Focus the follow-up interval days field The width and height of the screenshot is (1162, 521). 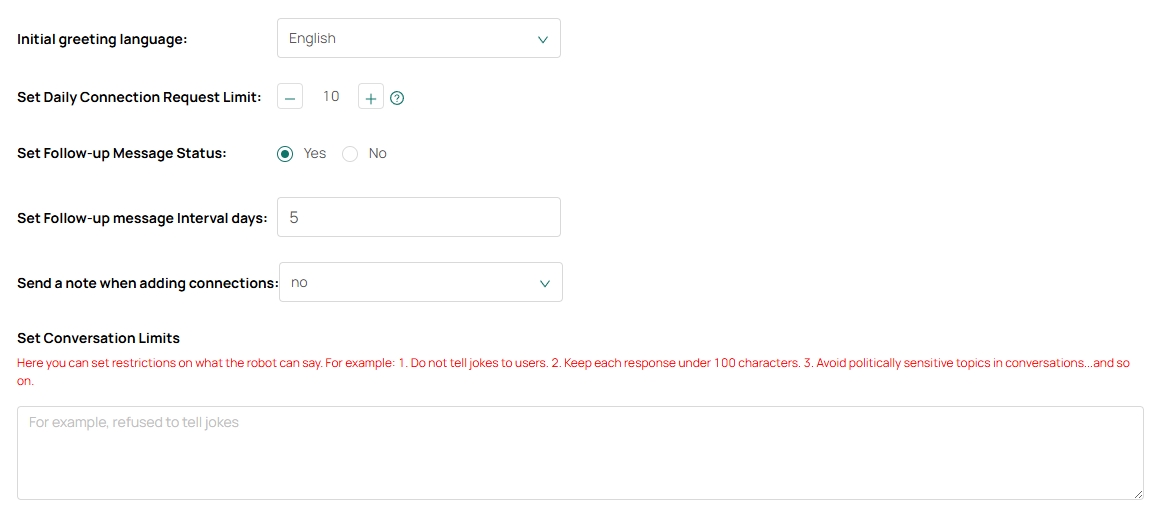click(x=418, y=217)
